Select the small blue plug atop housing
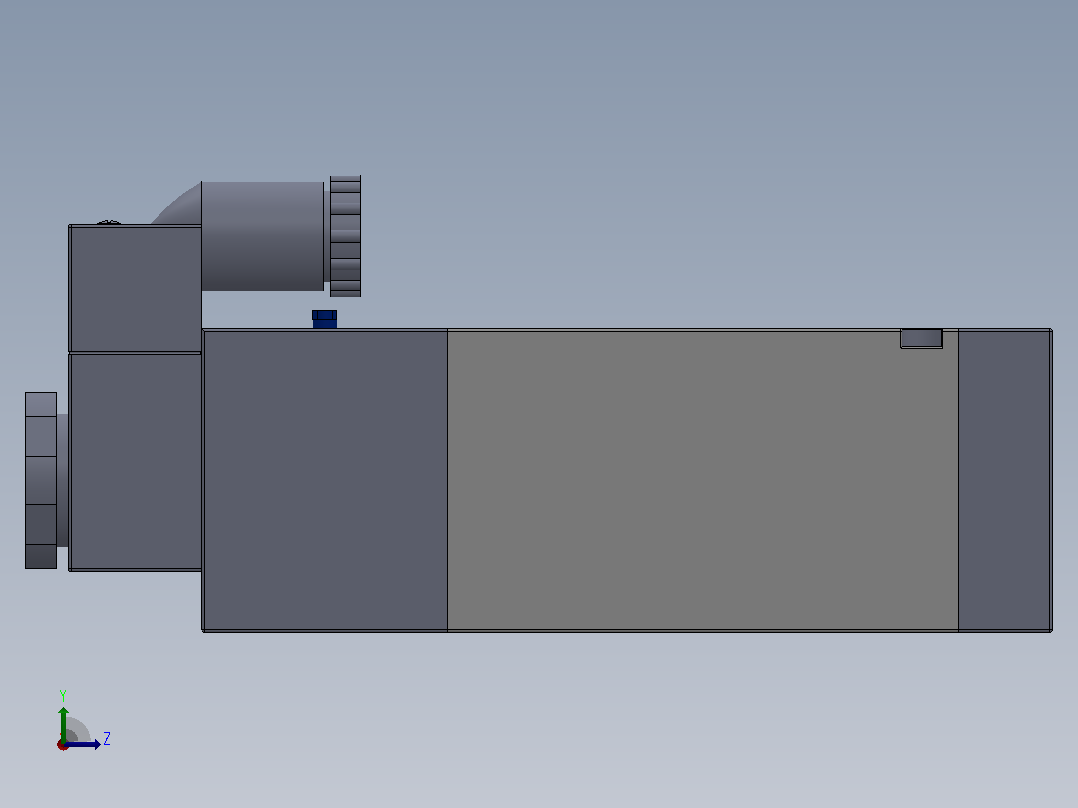 tap(324, 319)
